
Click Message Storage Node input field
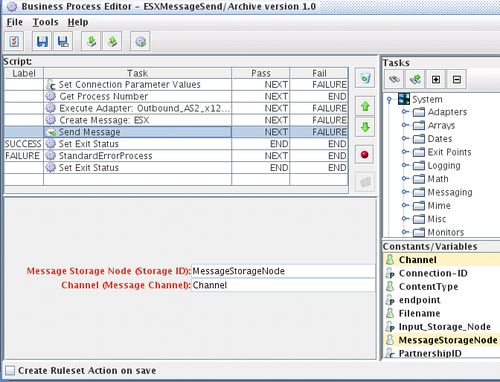tap(283, 271)
